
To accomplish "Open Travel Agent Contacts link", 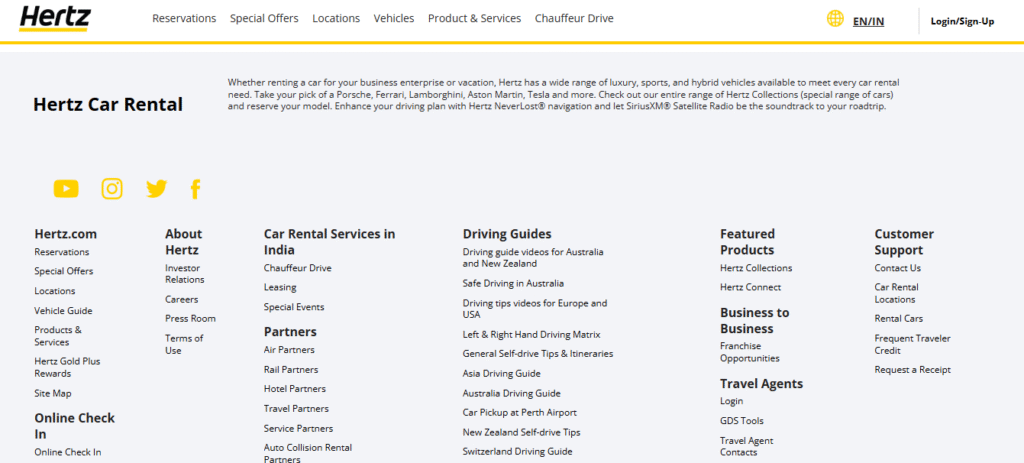I will click(746, 447).
